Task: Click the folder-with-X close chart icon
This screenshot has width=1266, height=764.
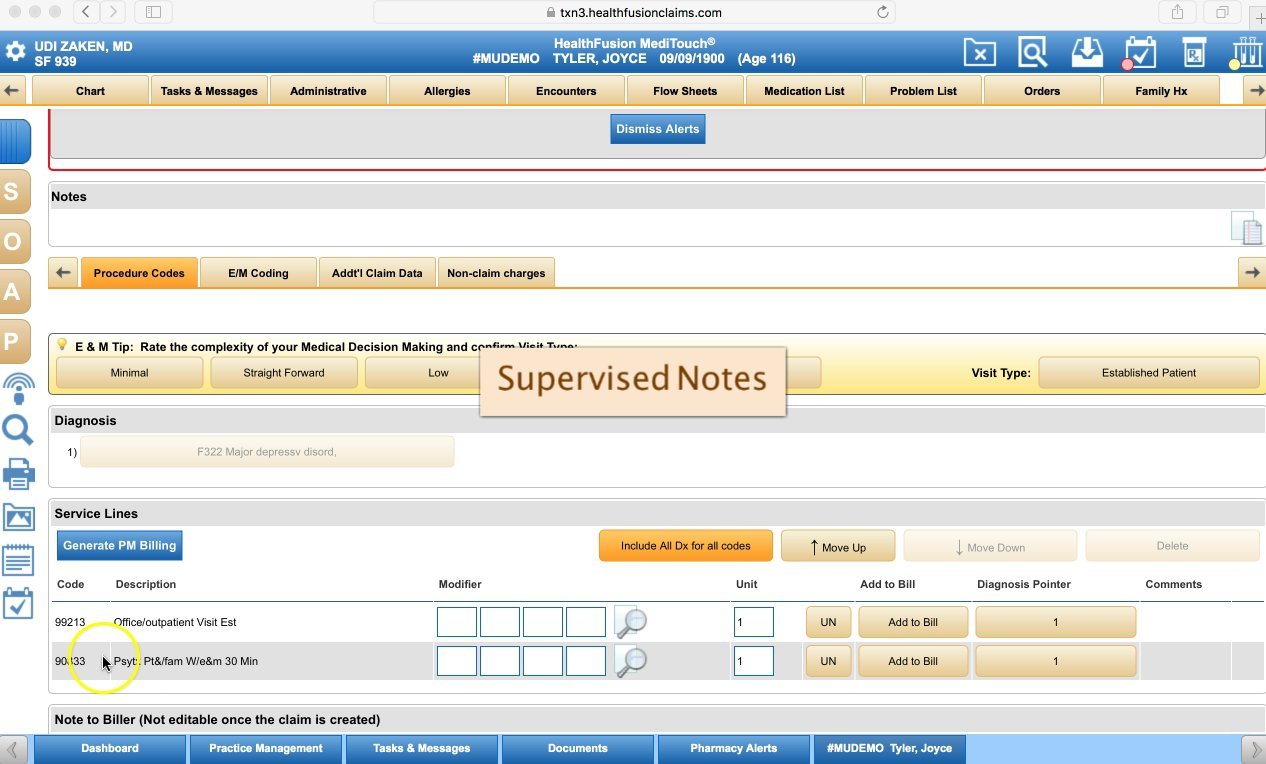Action: pos(979,52)
